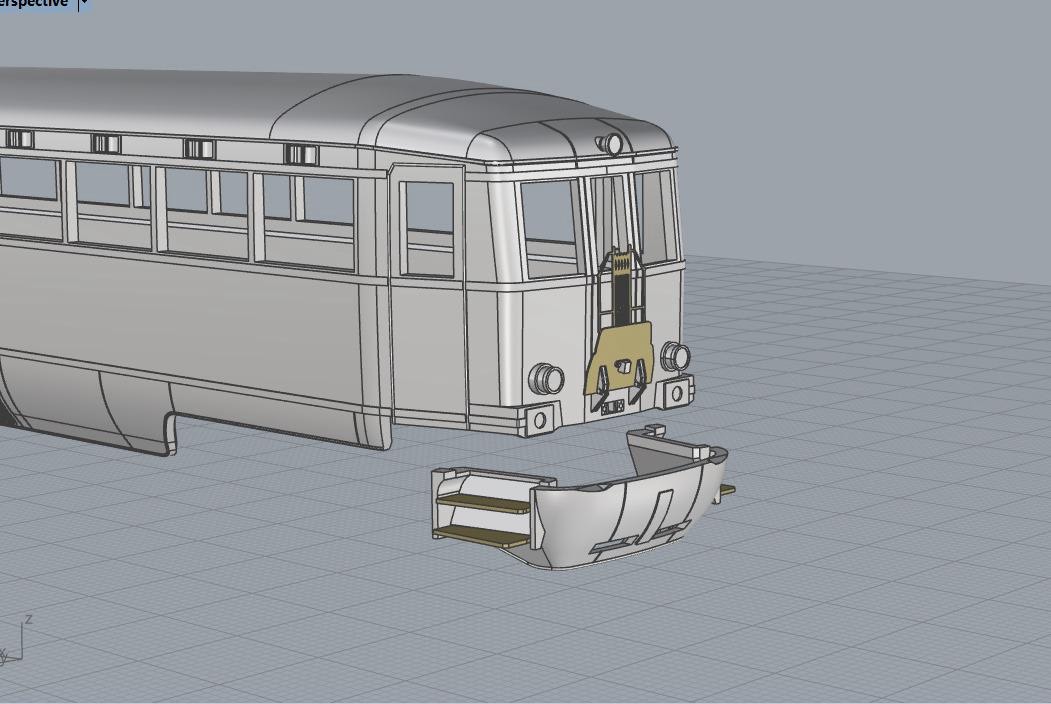The height and width of the screenshot is (704, 1051).
Task: Select the lower right front headlamp
Action: [x=675, y=356]
